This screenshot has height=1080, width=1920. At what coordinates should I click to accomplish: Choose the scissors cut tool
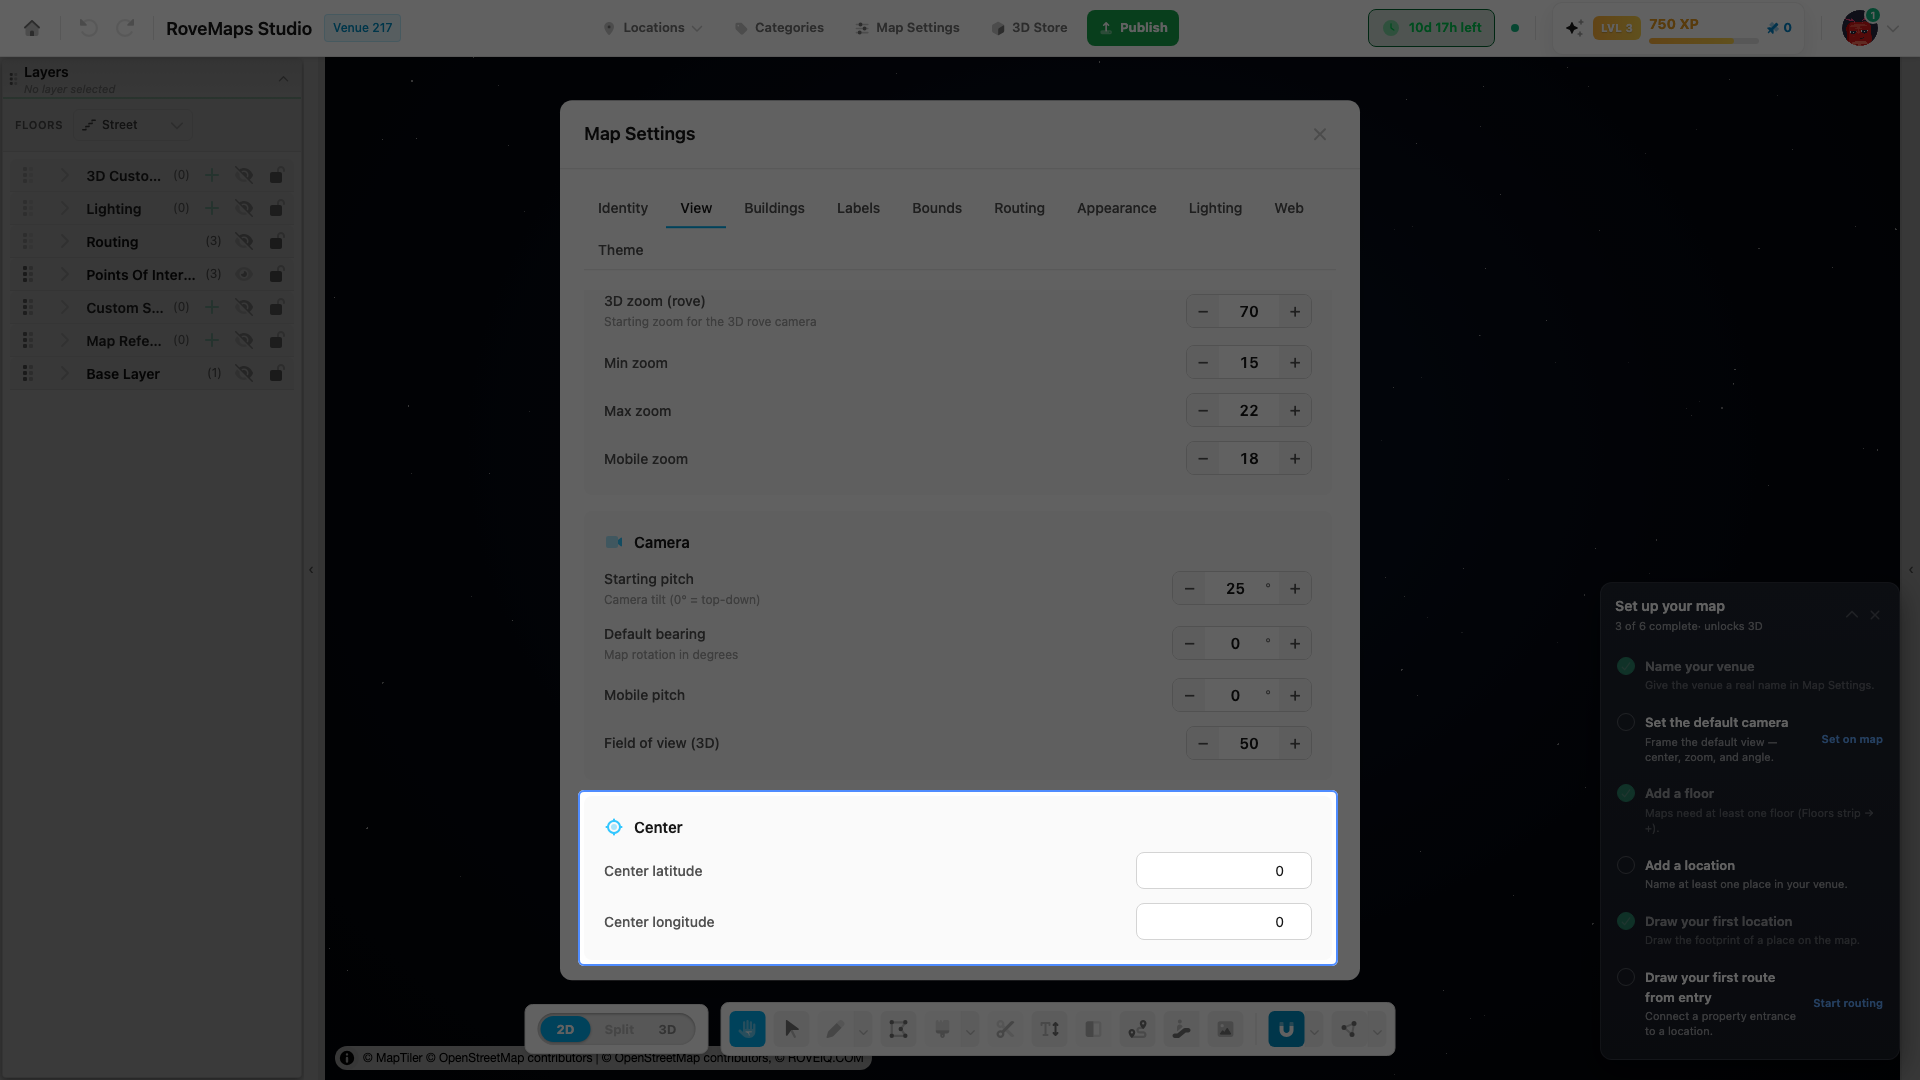1005,1029
